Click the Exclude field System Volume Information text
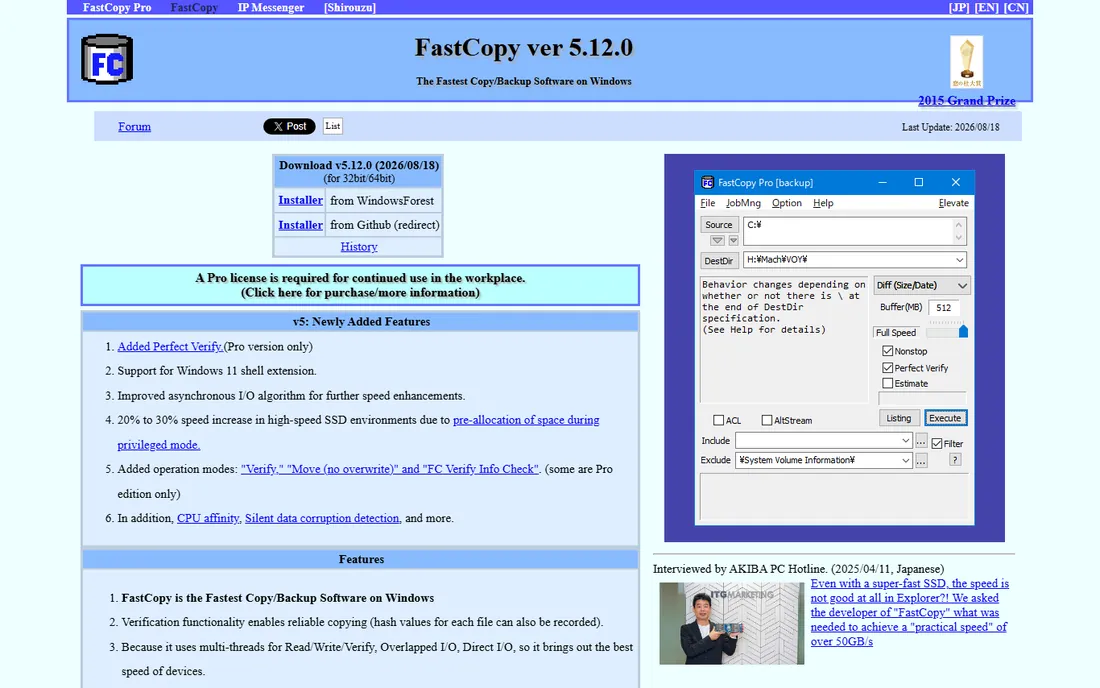 (797, 460)
